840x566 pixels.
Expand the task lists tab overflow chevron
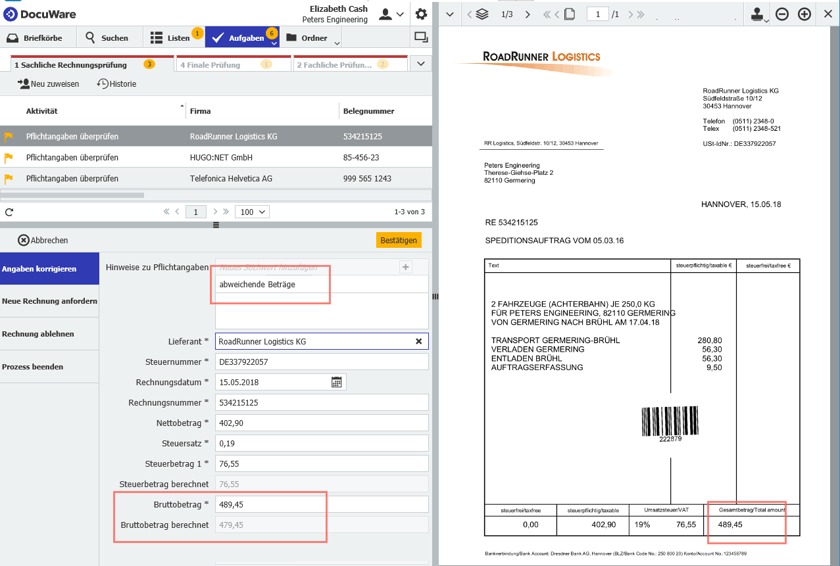421,64
